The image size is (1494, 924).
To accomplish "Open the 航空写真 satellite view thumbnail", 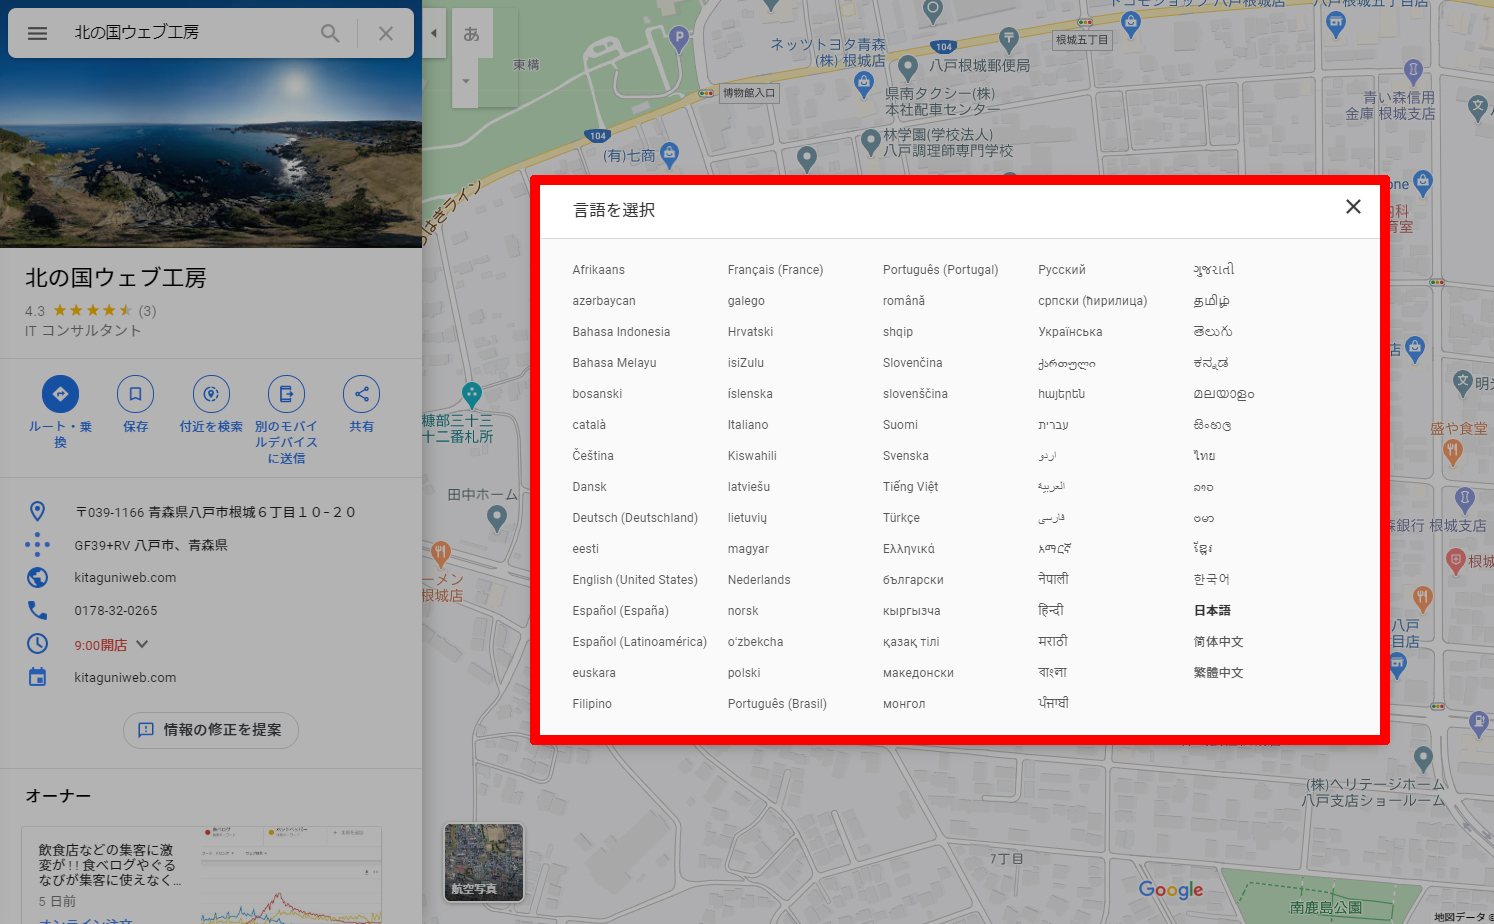I will 484,862.
